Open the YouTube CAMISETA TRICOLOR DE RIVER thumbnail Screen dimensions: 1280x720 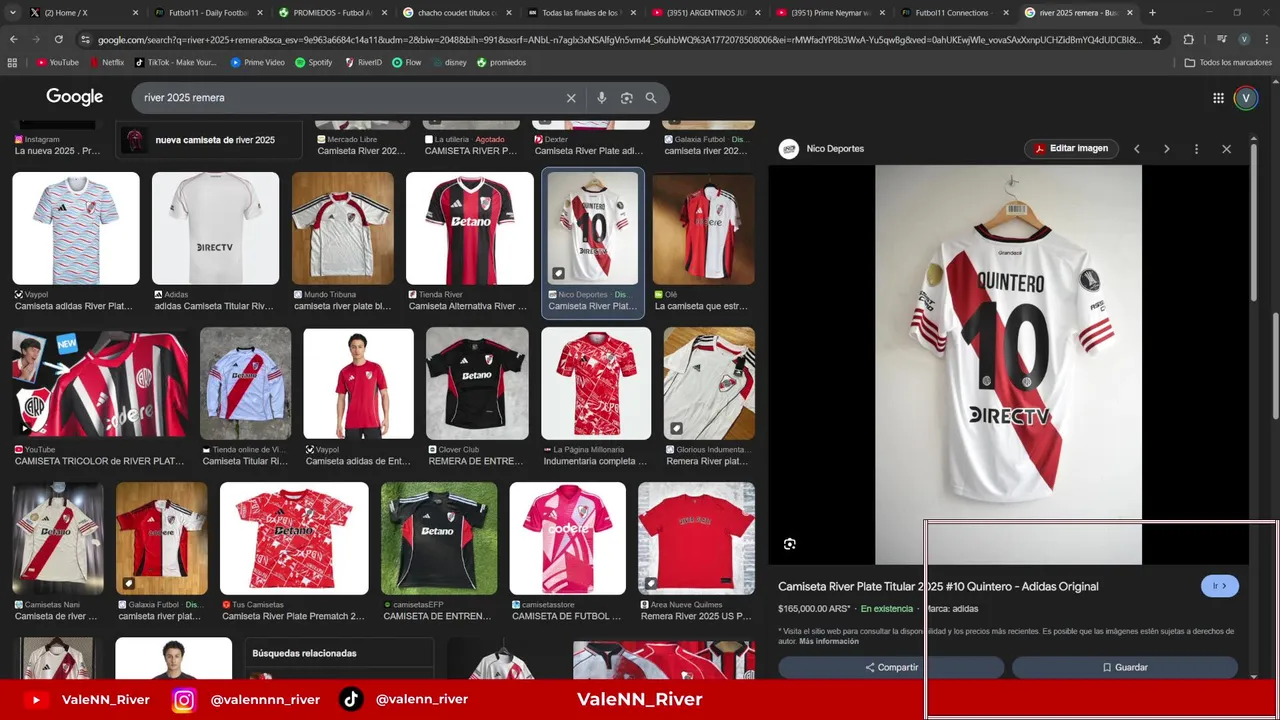pos(100,383)
